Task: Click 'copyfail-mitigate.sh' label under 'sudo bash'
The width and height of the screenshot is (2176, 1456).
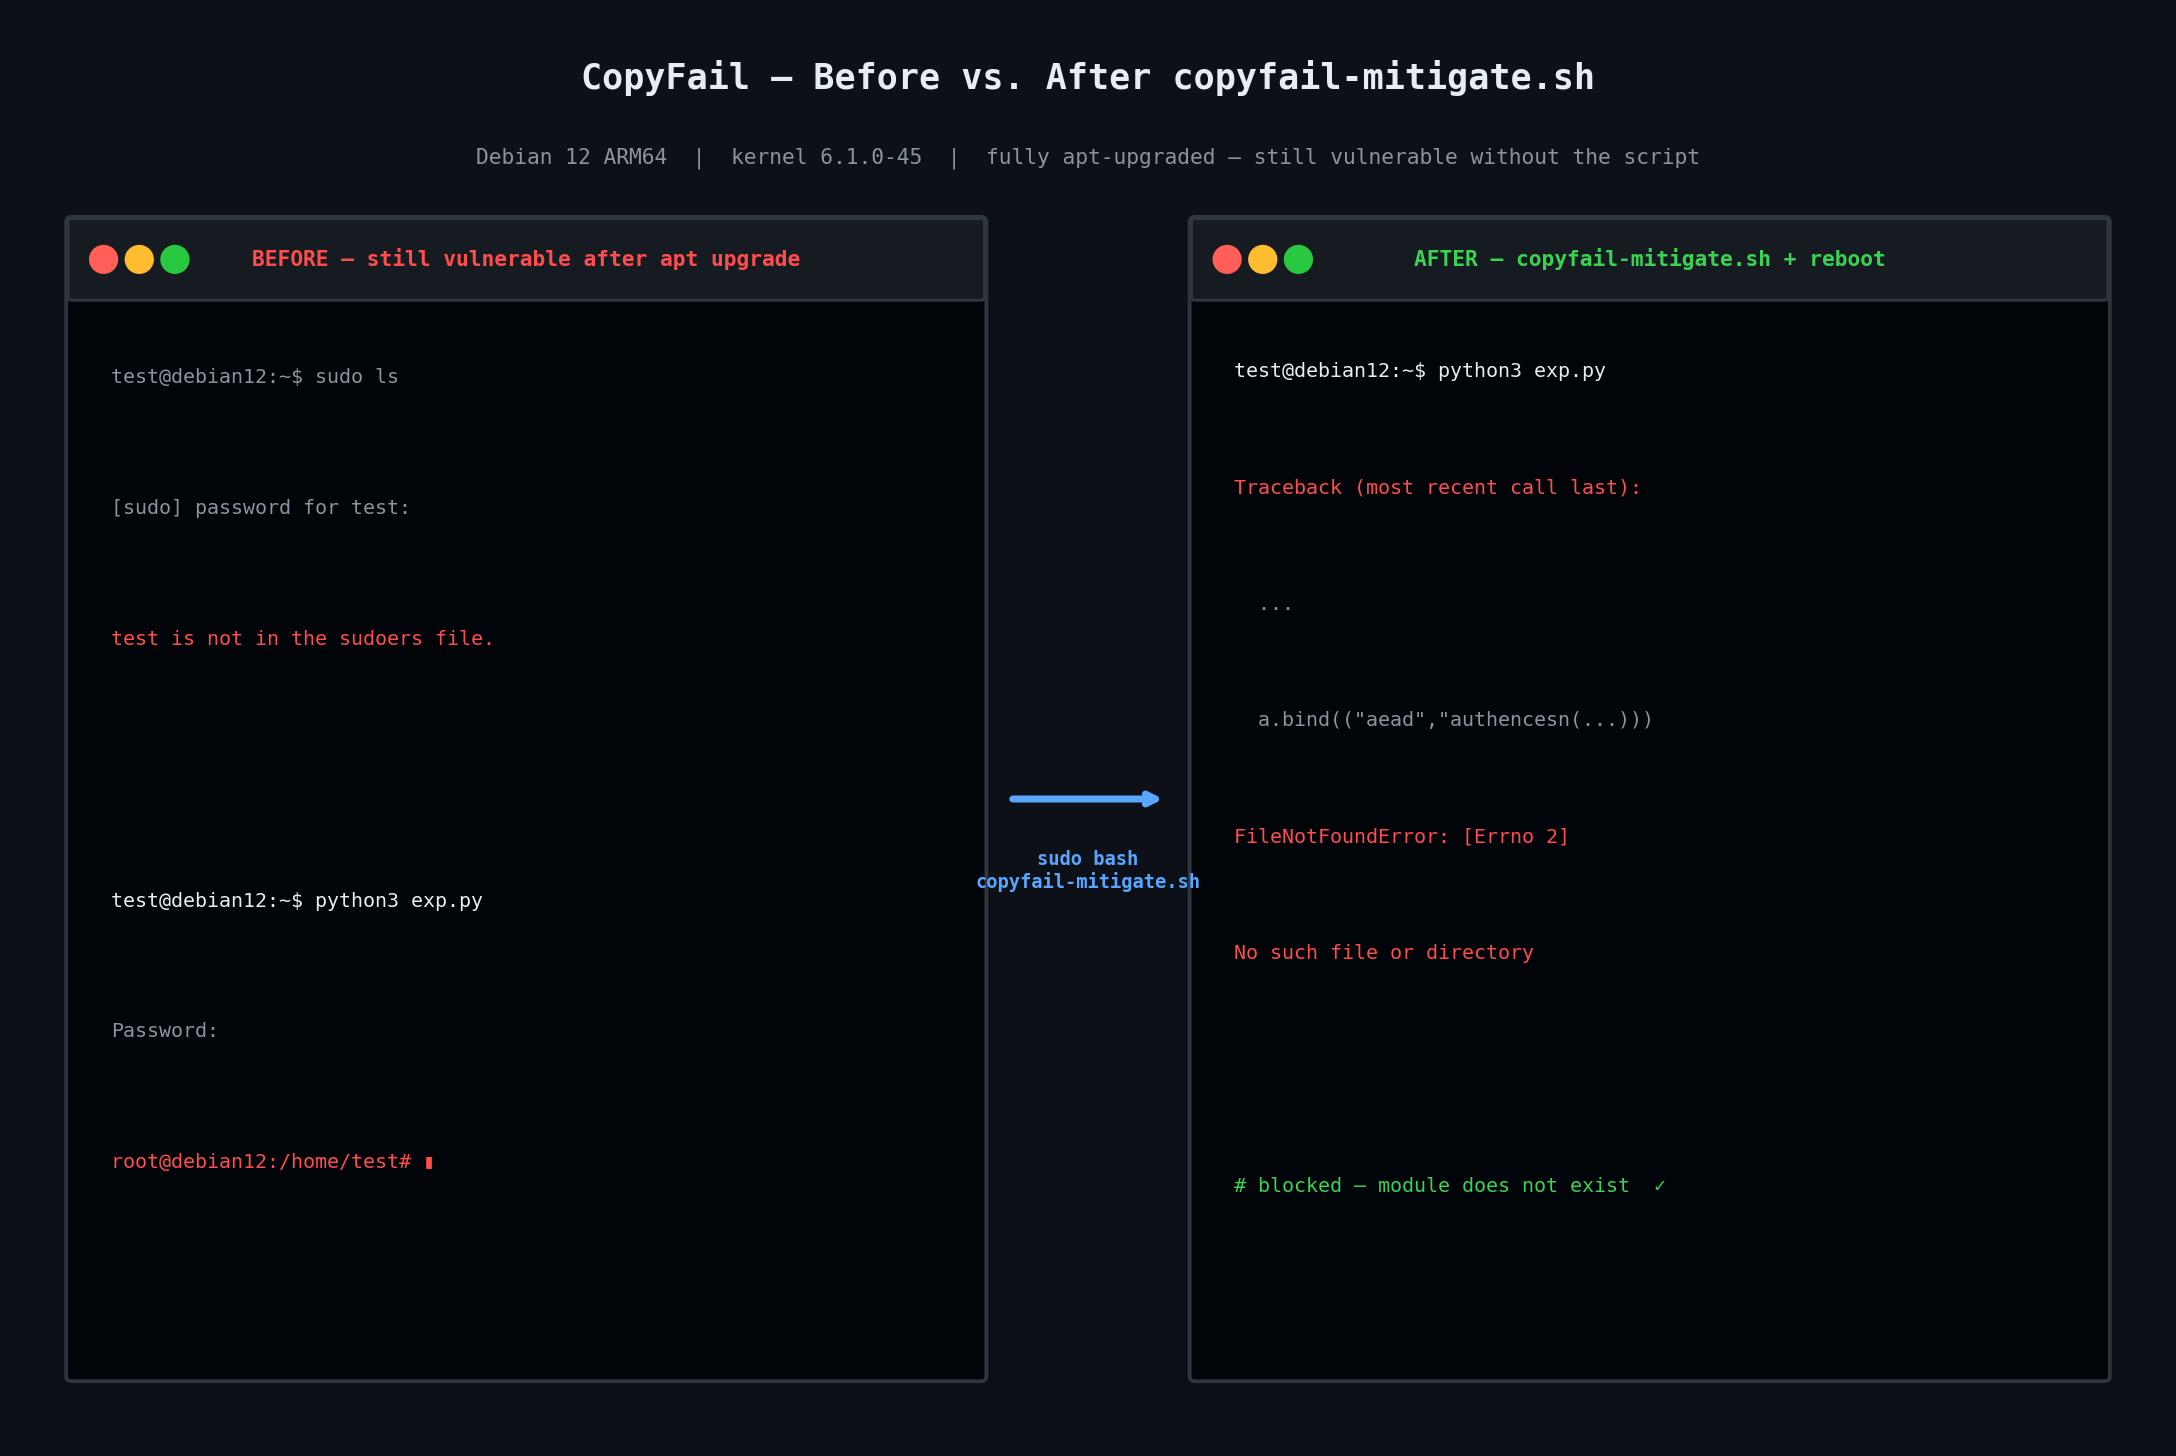Action: 1087,882
